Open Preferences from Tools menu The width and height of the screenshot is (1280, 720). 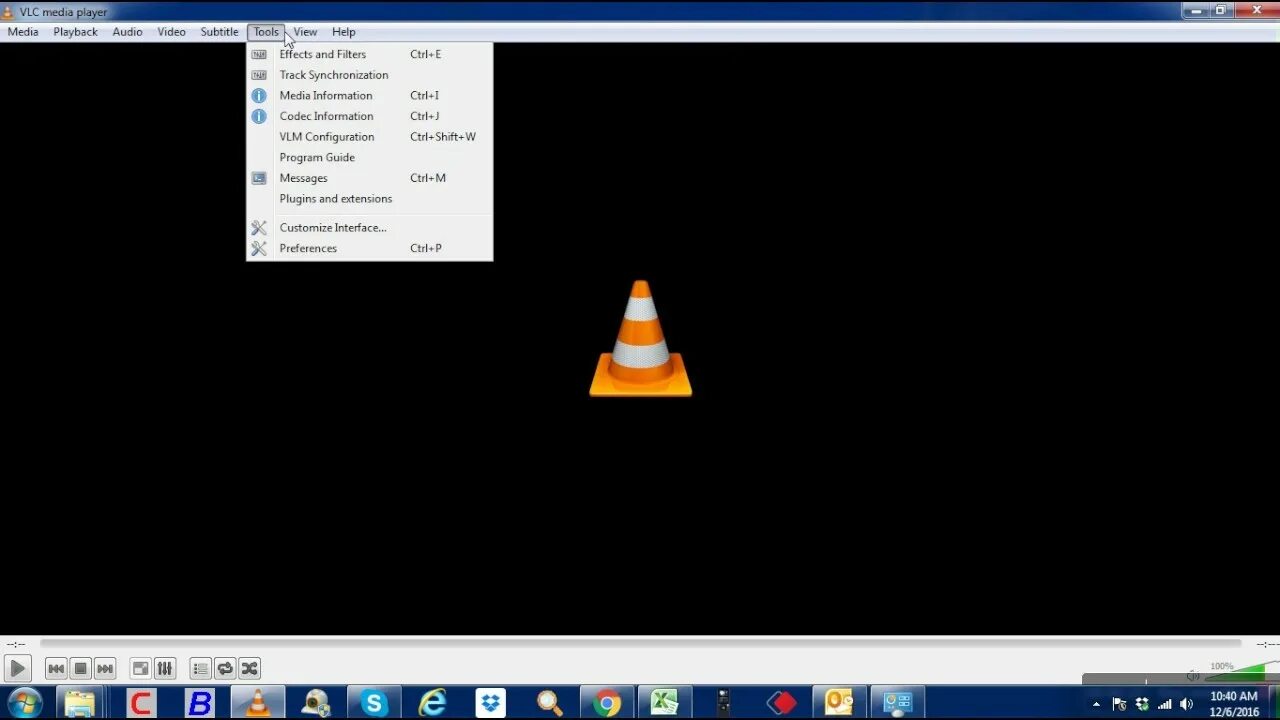click(x=369, y=248)
